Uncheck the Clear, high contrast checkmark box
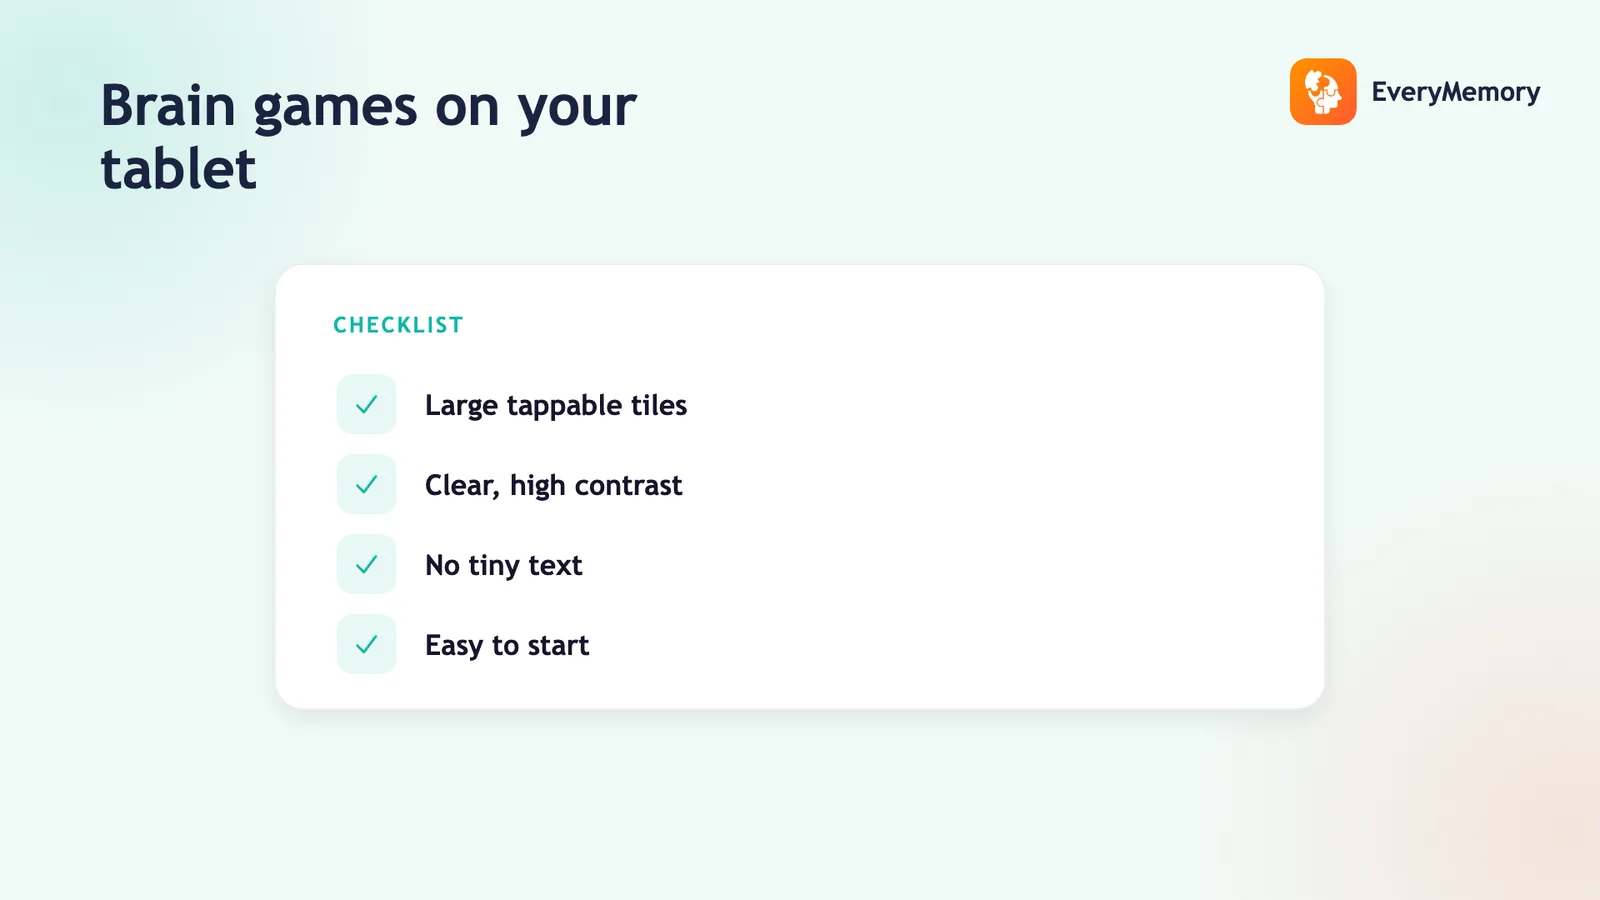 (x=367, y=485)
